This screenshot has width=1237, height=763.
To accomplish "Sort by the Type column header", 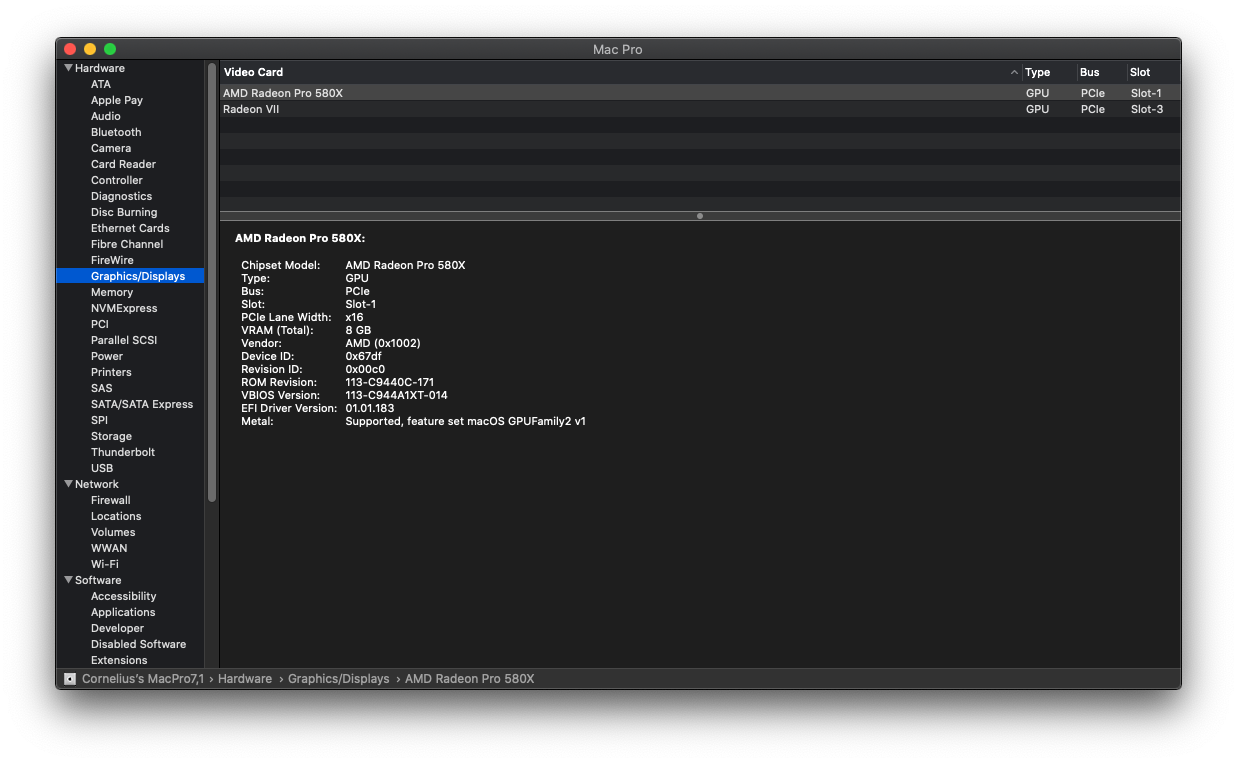I will pyautogui.click(x=1037, y=72).
